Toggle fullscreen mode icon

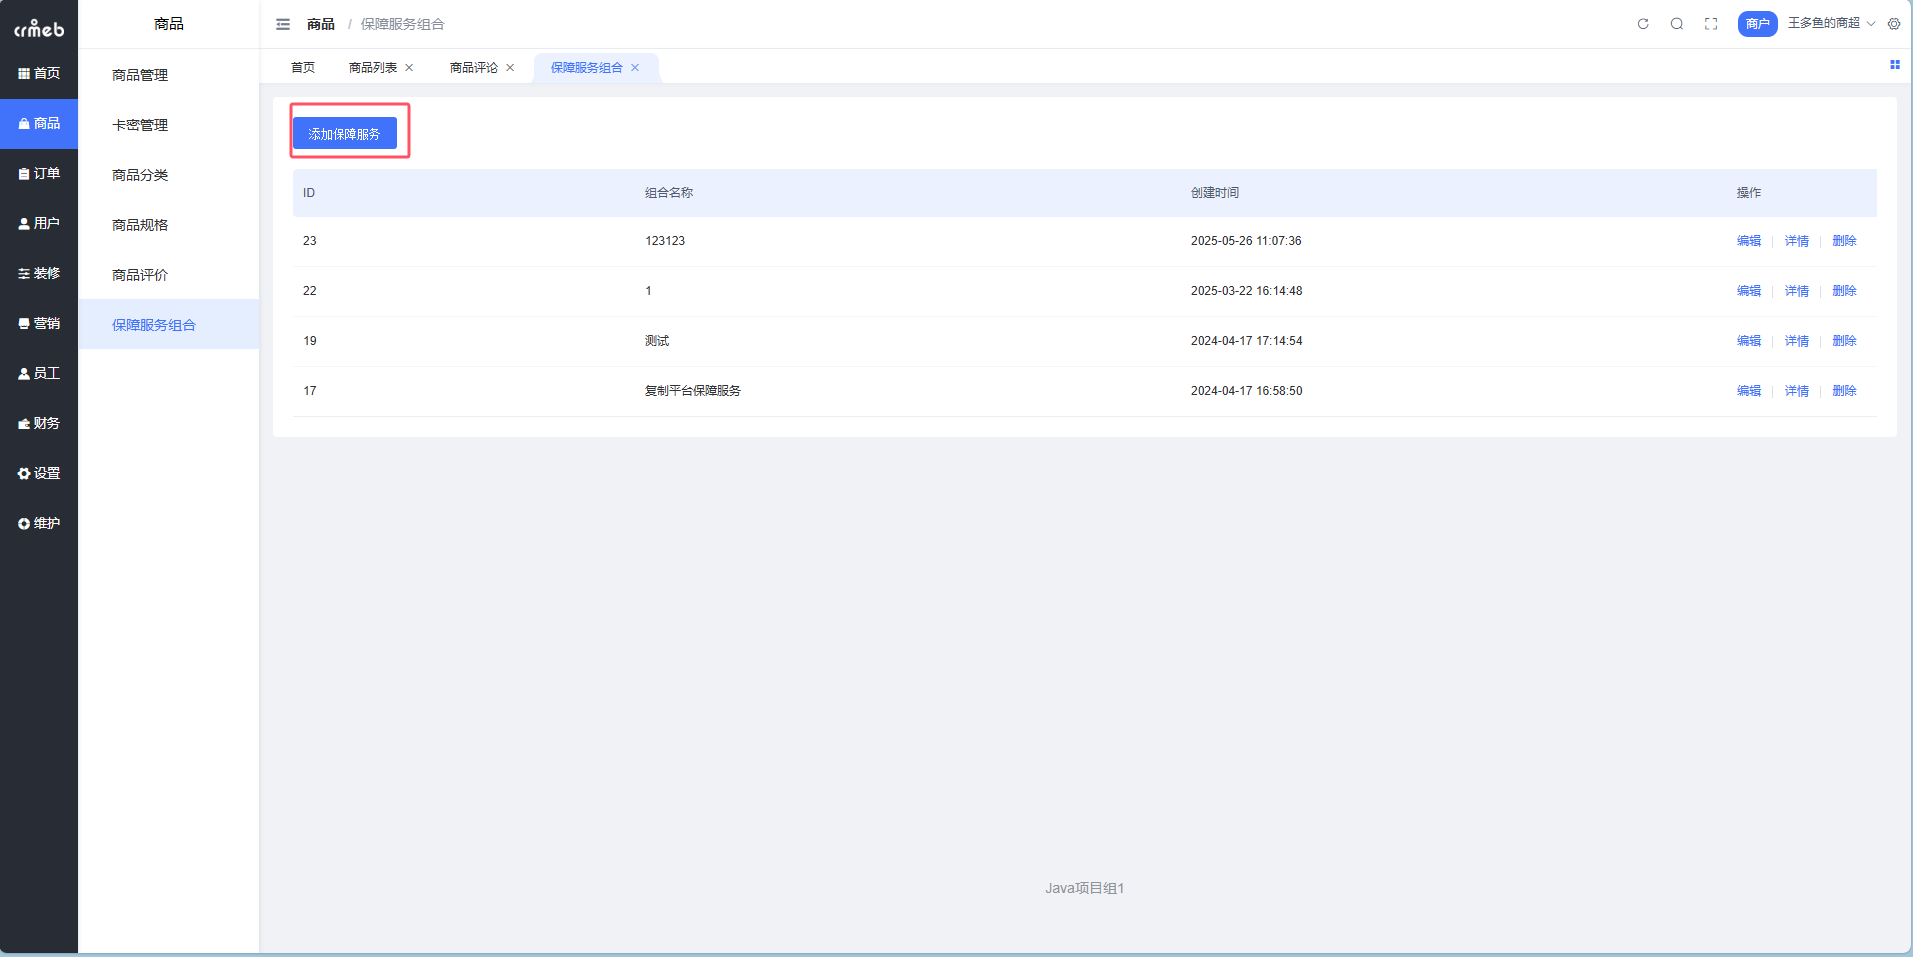point(1711,24)
